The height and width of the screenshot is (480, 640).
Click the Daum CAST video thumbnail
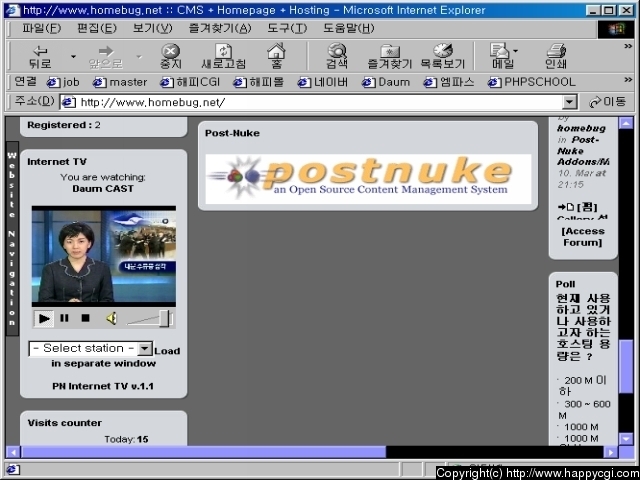tap(104, 256)
